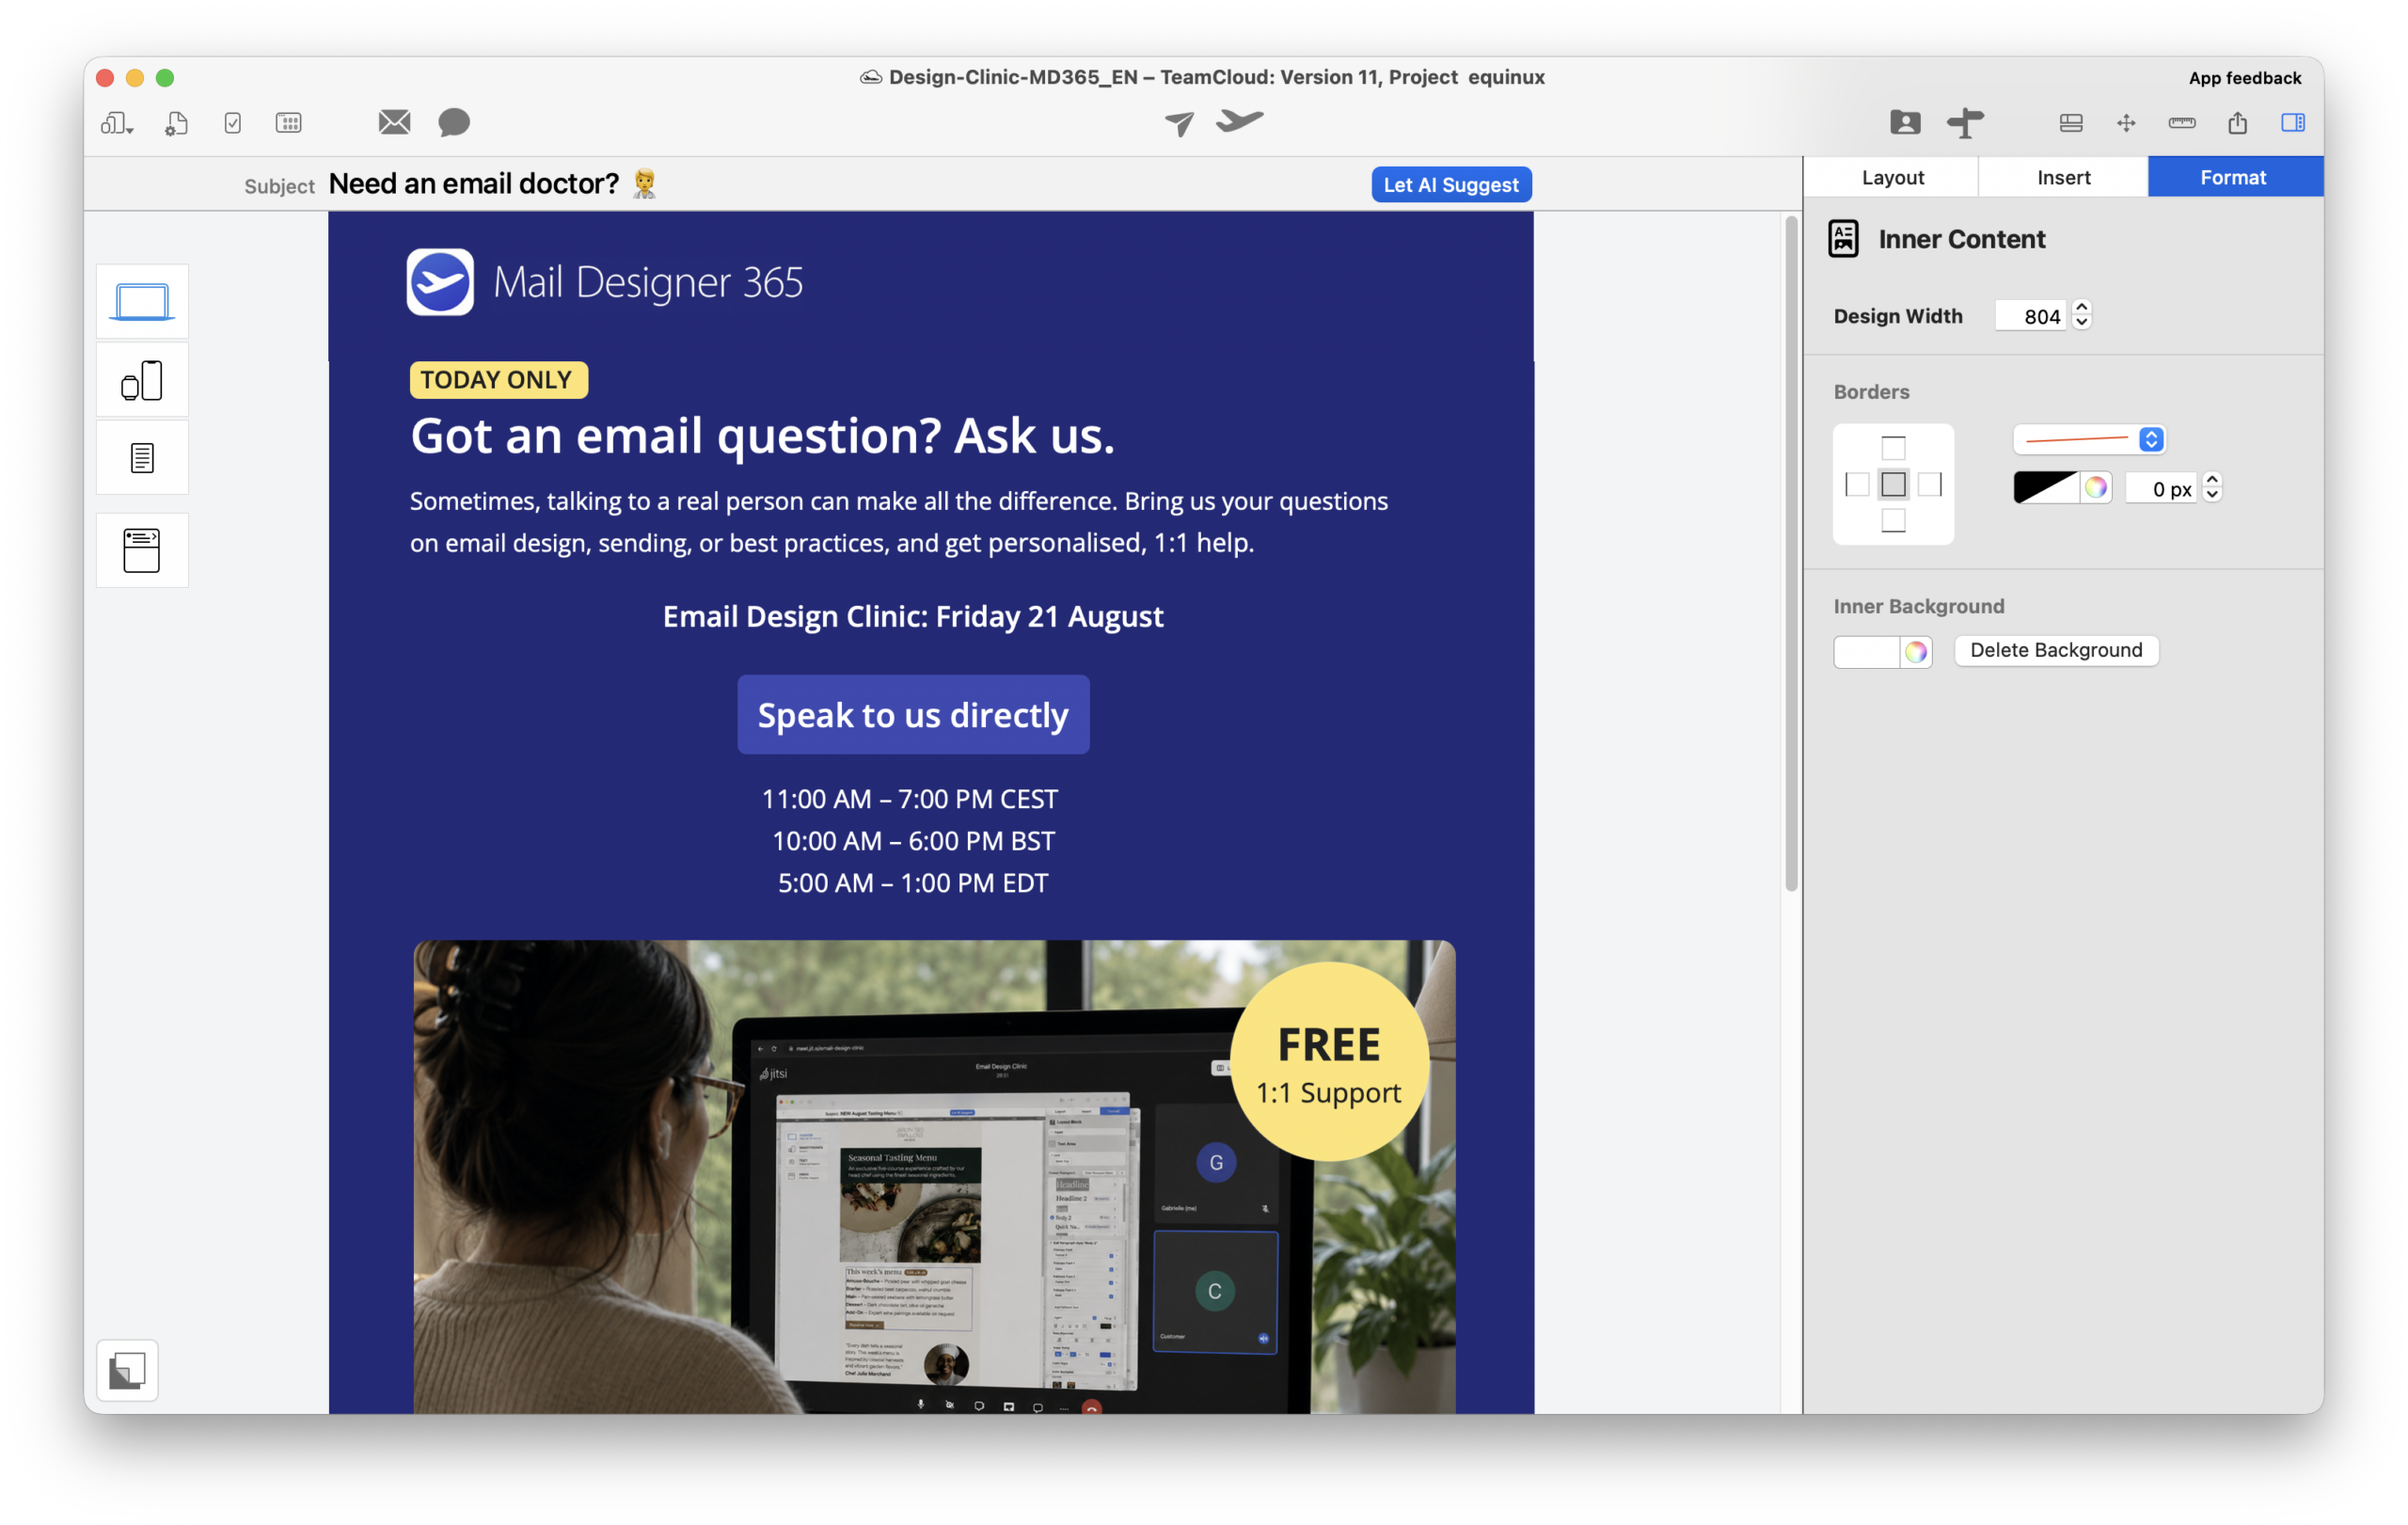The width and height of the screenshot is (2408, 1525).
Task: Open the comments speech bubble icon
Action: 454,122
